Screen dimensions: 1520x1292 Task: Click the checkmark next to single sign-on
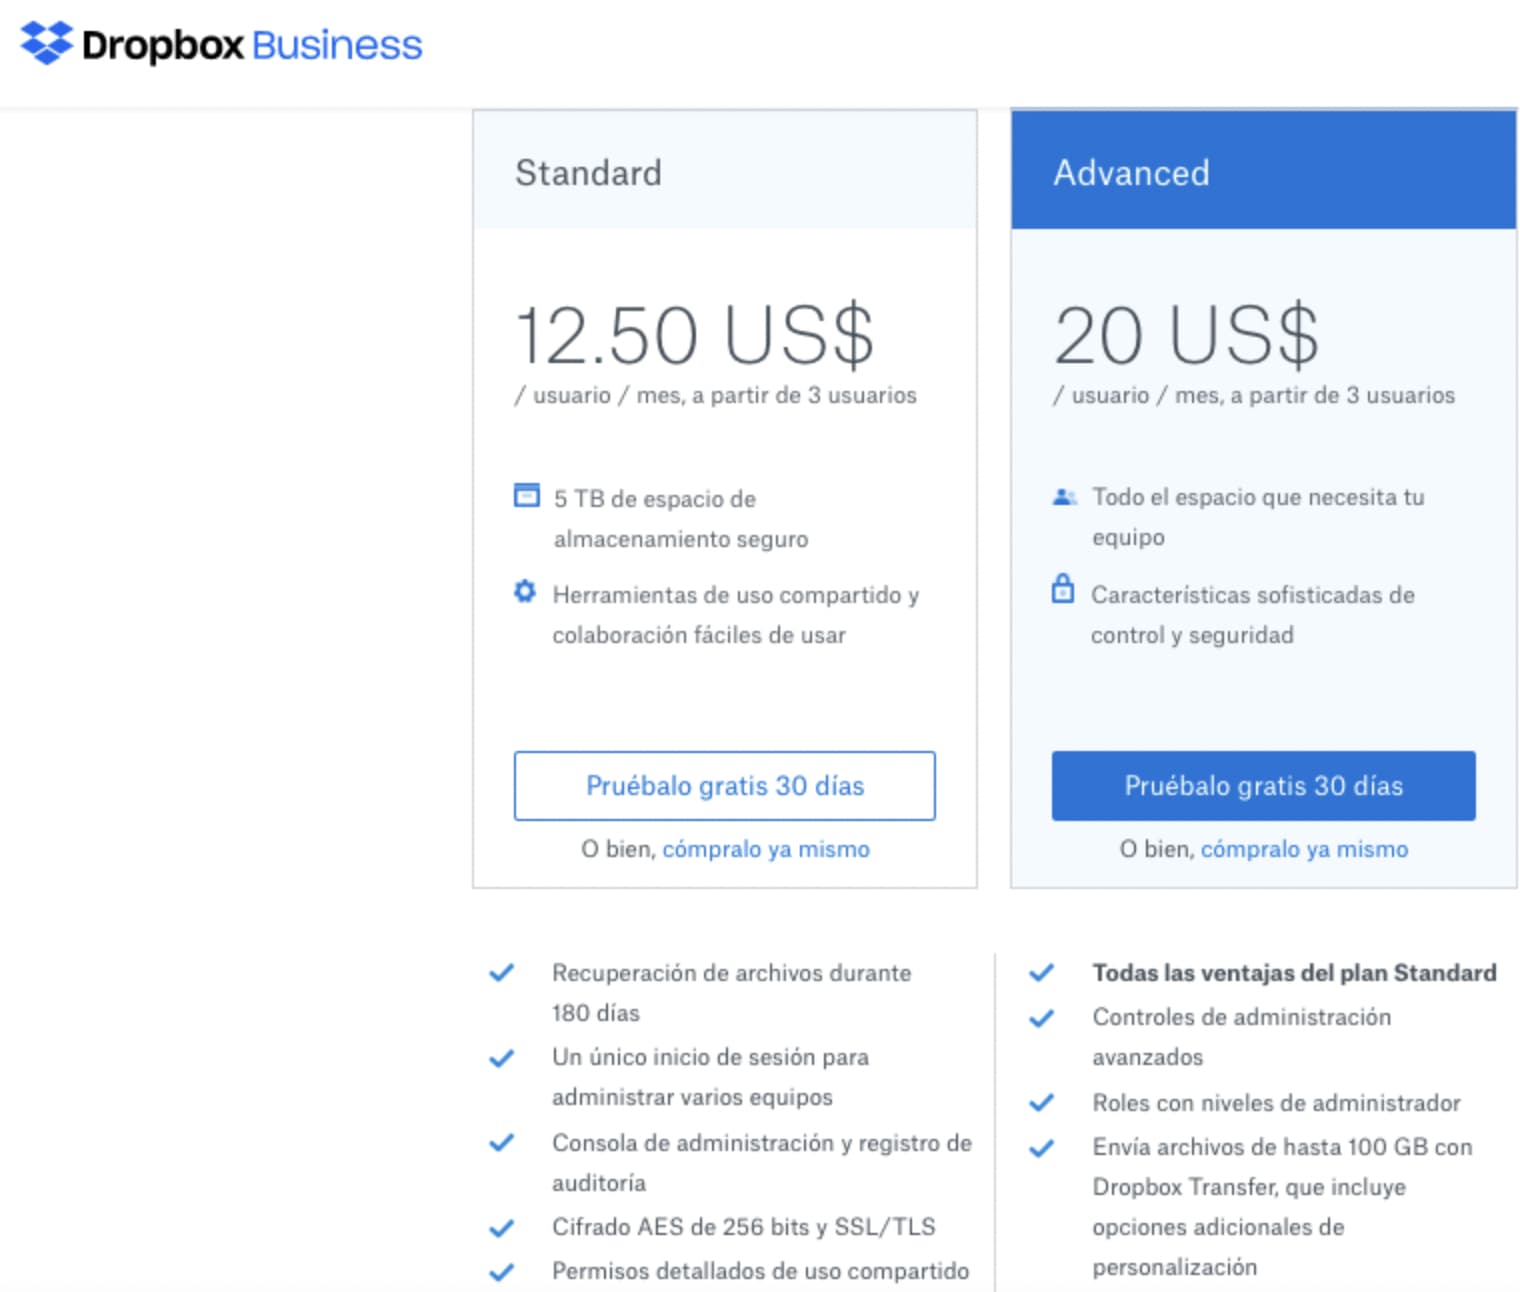point(503,1057)
